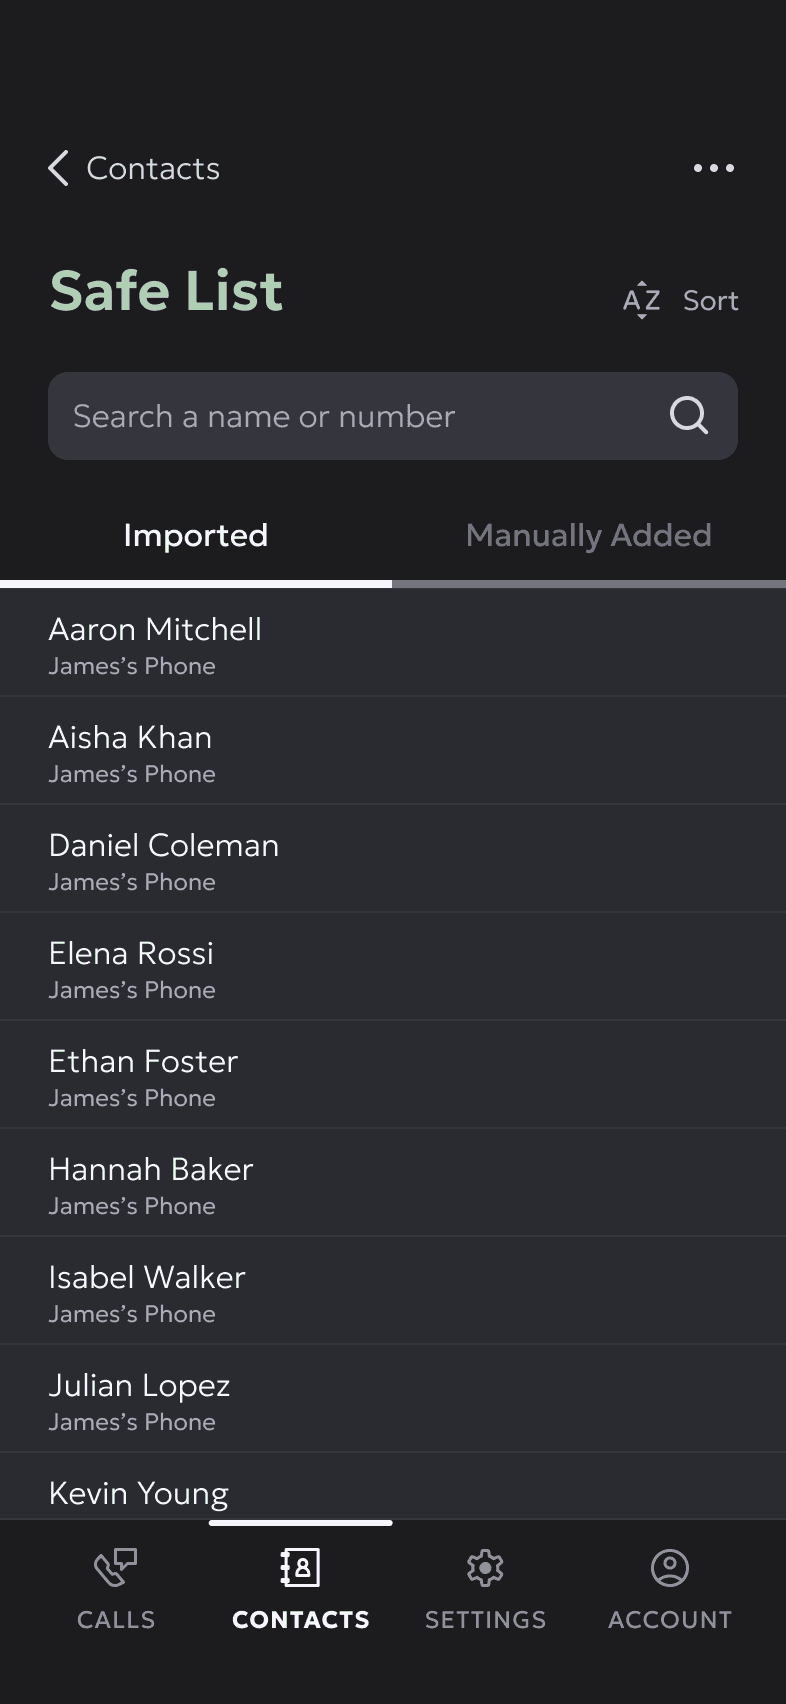Open Daniel Coleman contact entry

[x=392, y=859]
